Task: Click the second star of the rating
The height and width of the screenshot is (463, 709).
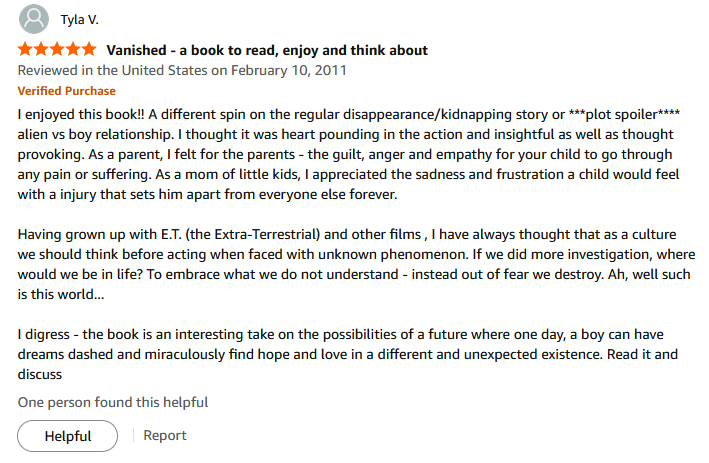Action: [42, 49]
